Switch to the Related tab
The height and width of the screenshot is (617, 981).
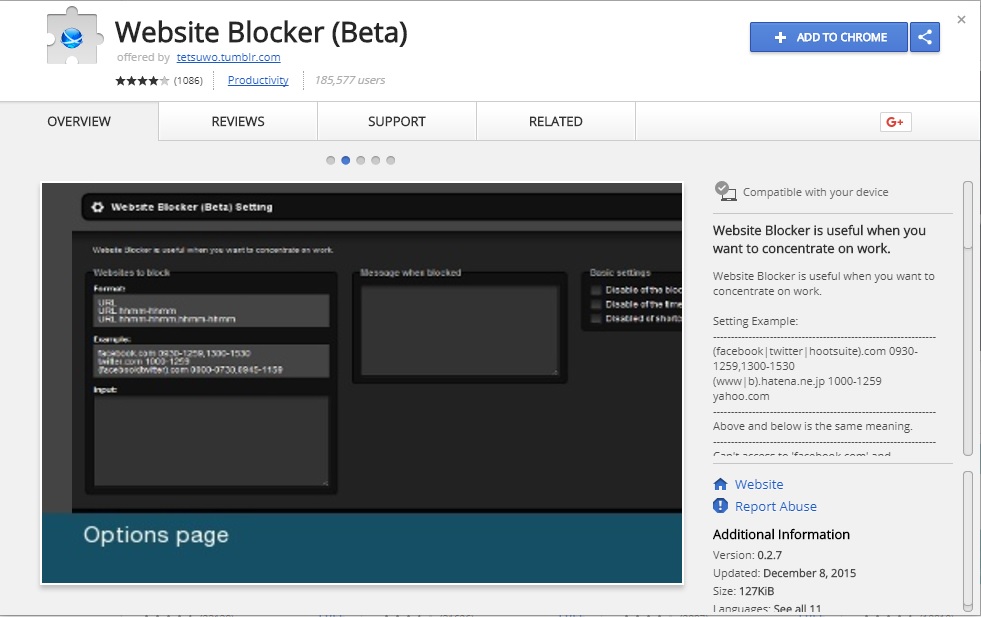(556, 121)
